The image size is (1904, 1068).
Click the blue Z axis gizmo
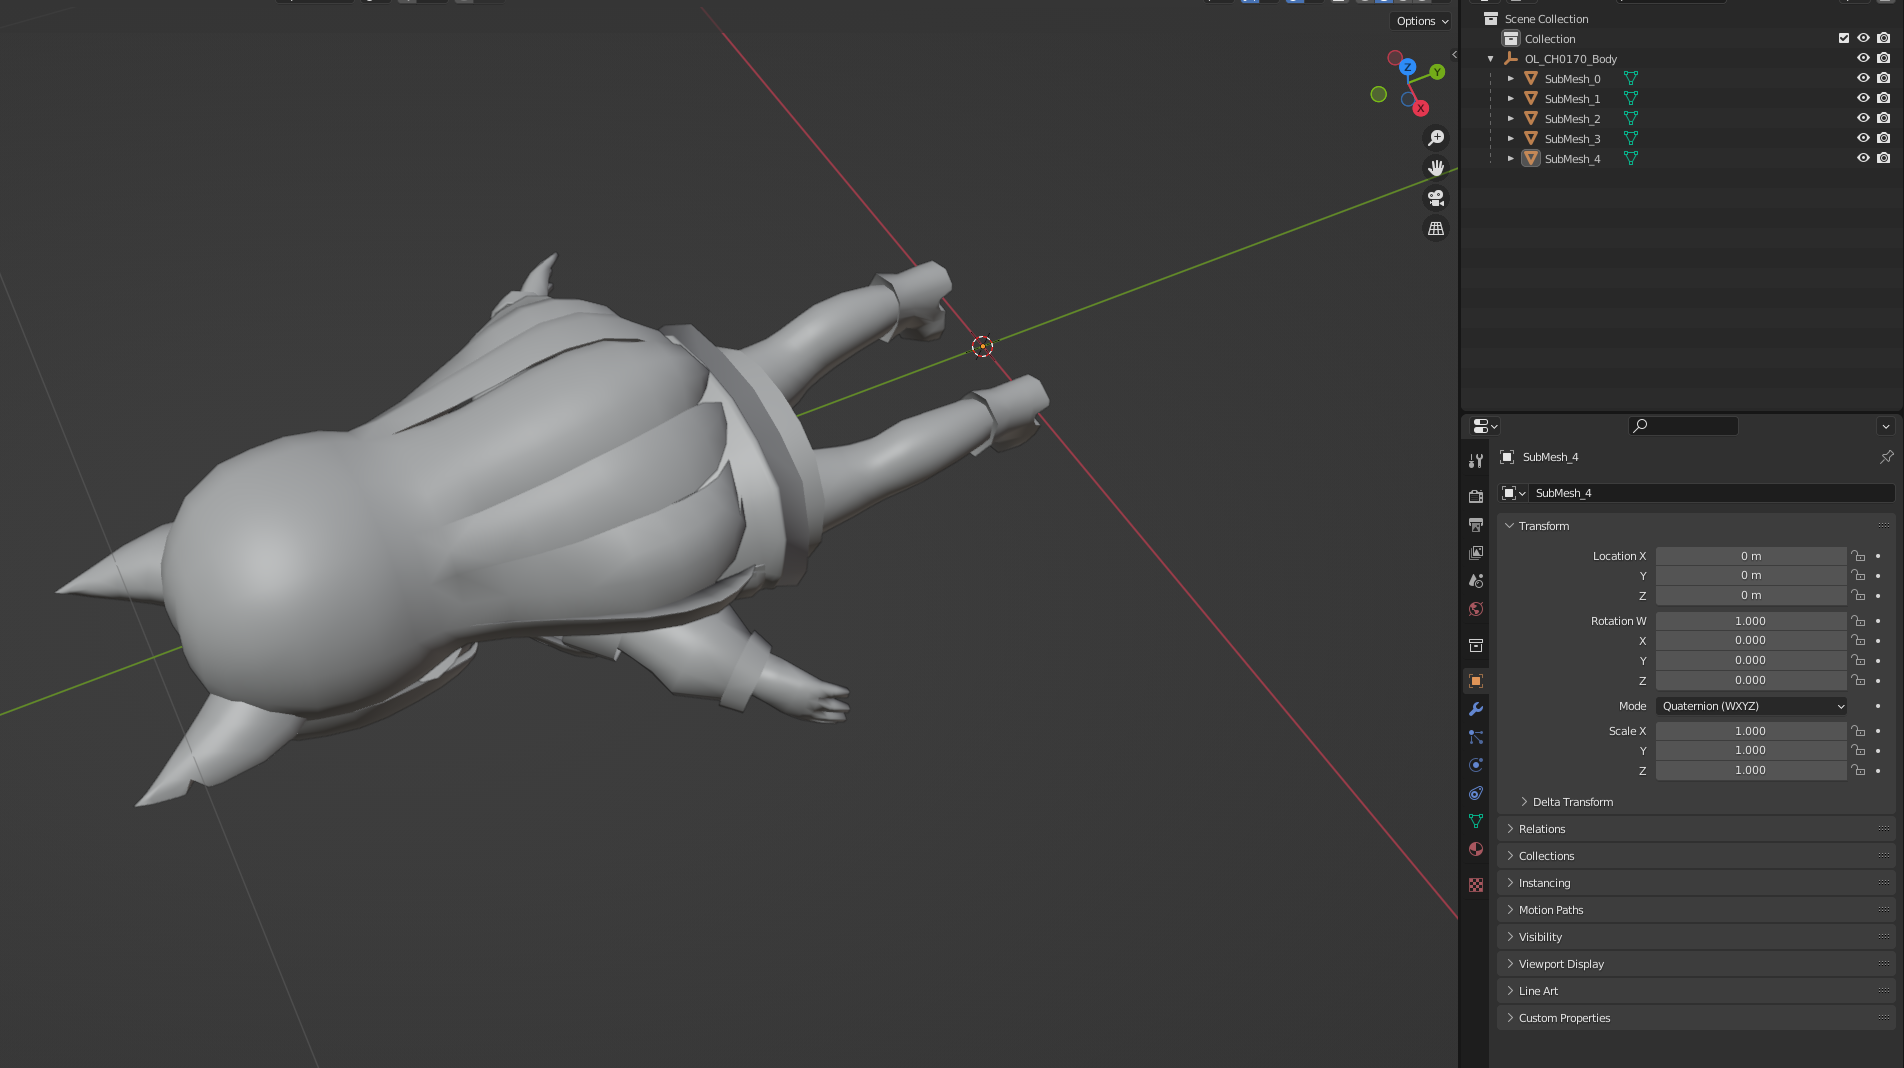pyautogui.click(x=1407, y=67)
